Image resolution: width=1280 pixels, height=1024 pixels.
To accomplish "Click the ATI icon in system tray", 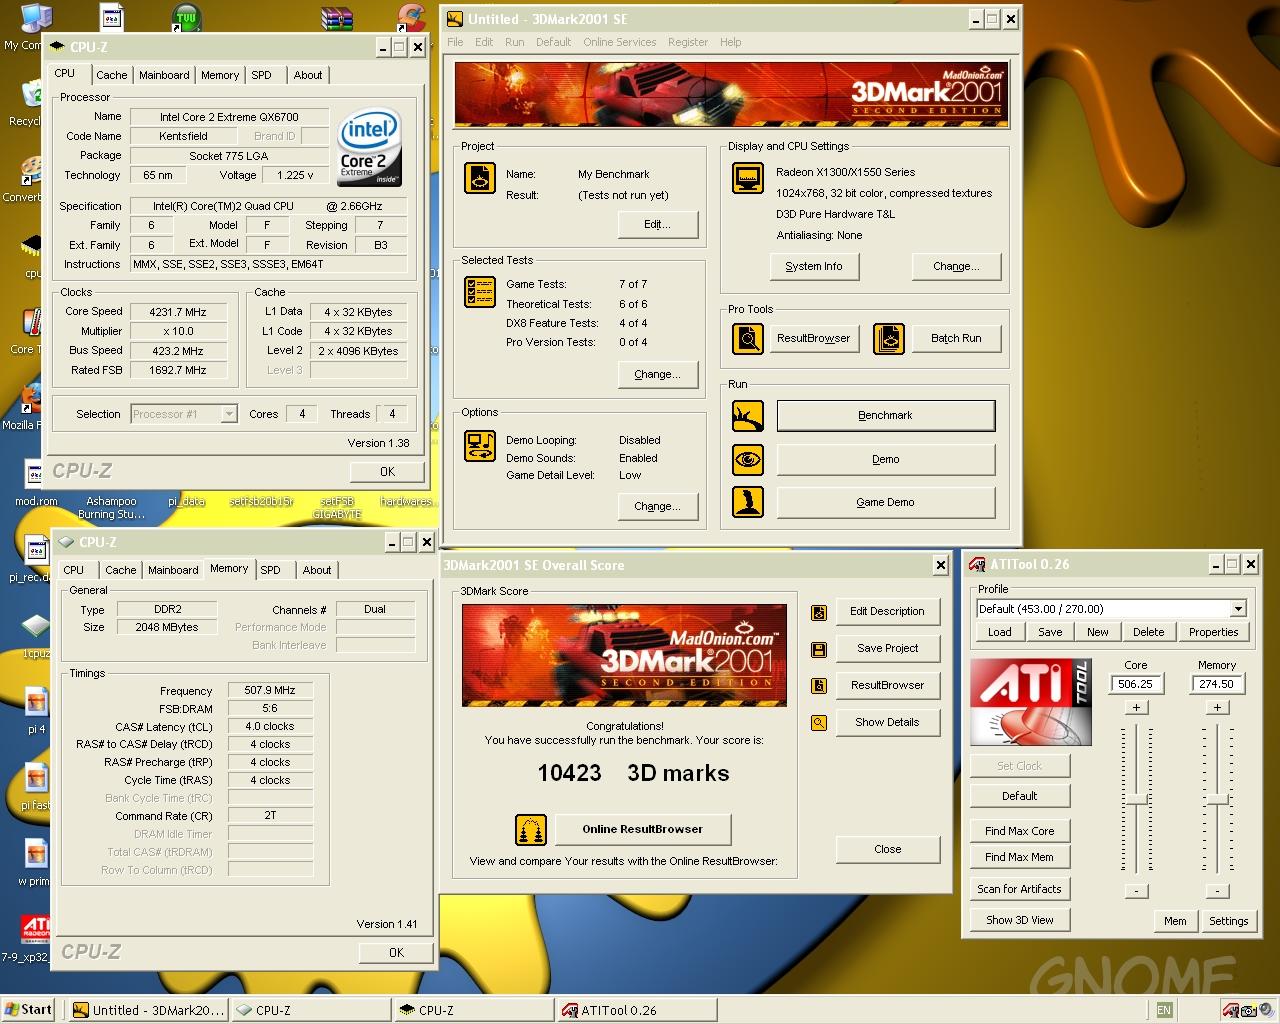I will click(x=1232, y=1010).
